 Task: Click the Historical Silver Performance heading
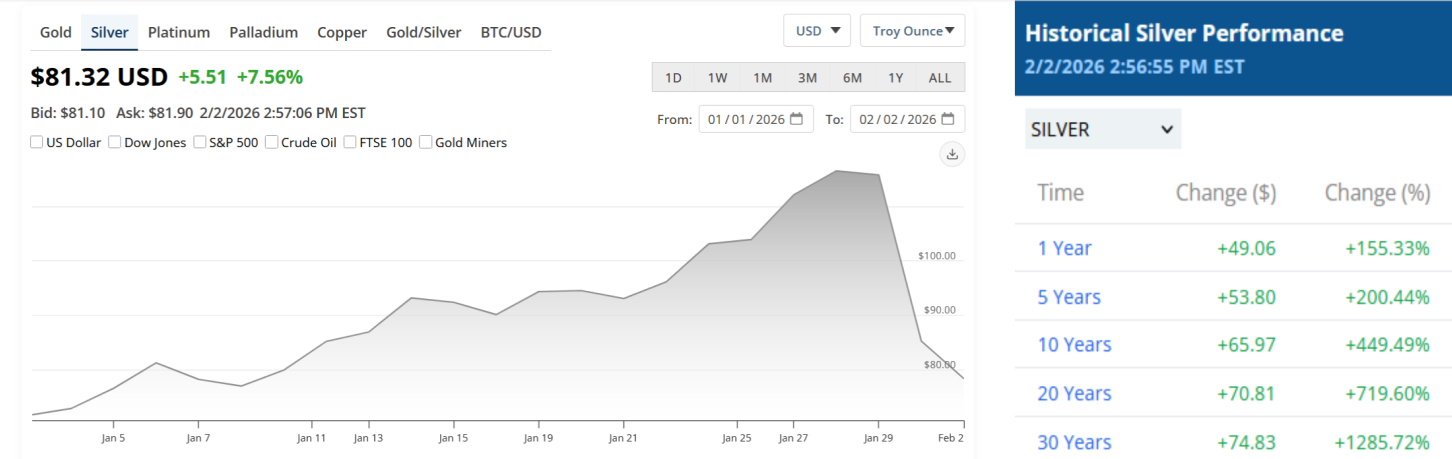tap(1184, 33)
